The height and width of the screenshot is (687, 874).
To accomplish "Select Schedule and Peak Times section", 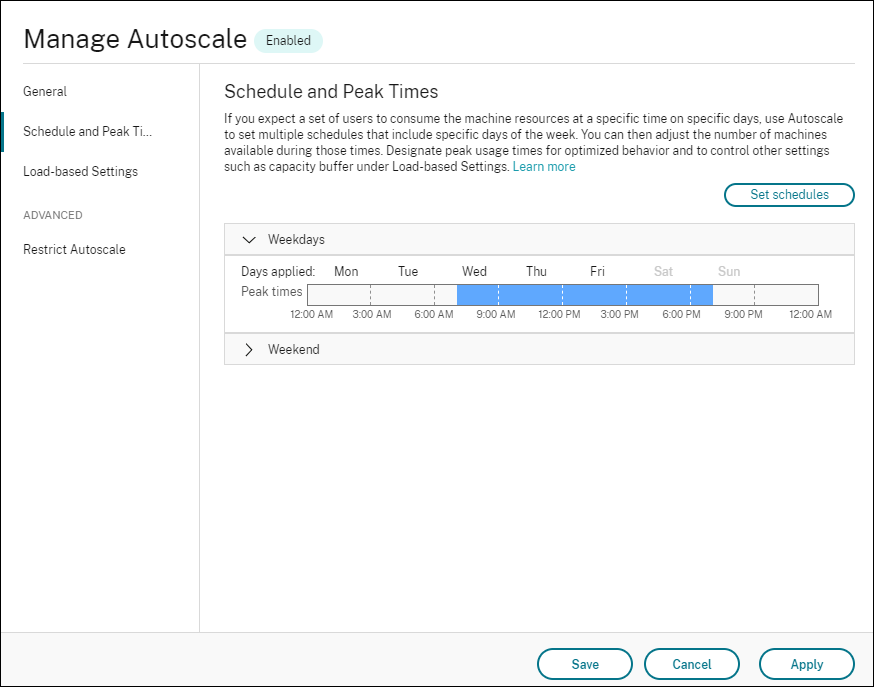I will (x=87, y=131).
